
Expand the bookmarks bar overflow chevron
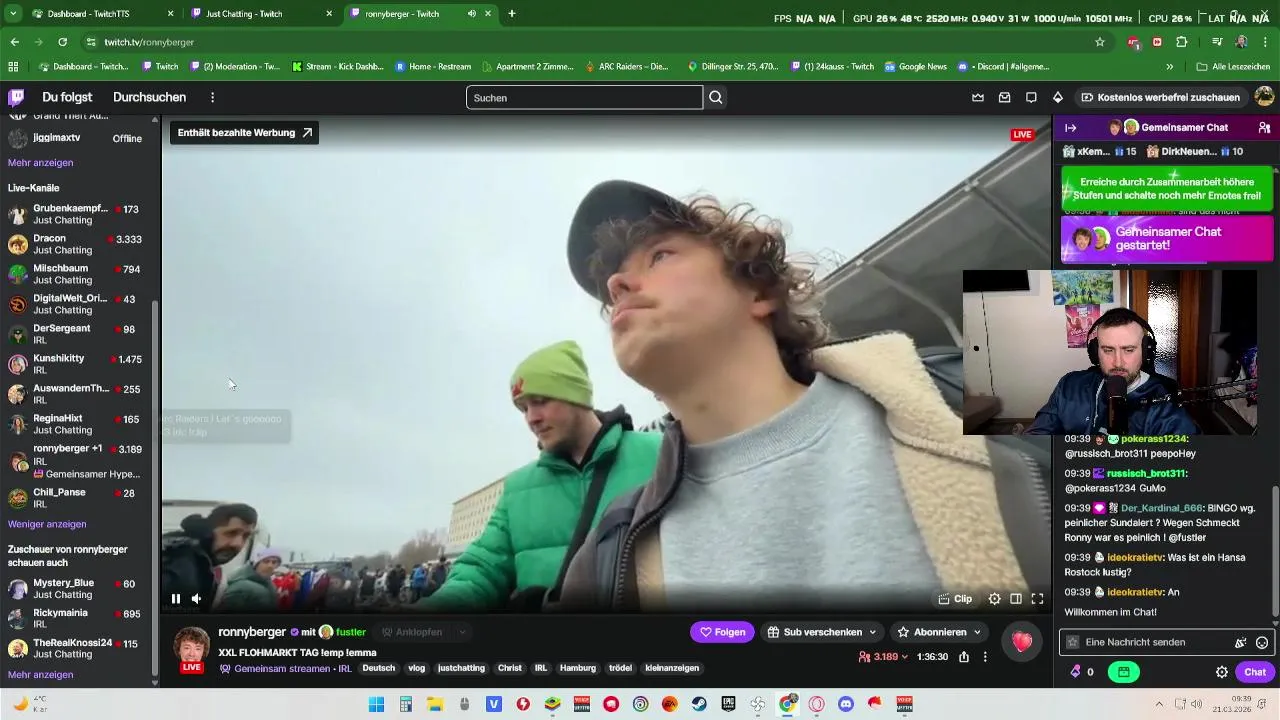point(1169,67)
